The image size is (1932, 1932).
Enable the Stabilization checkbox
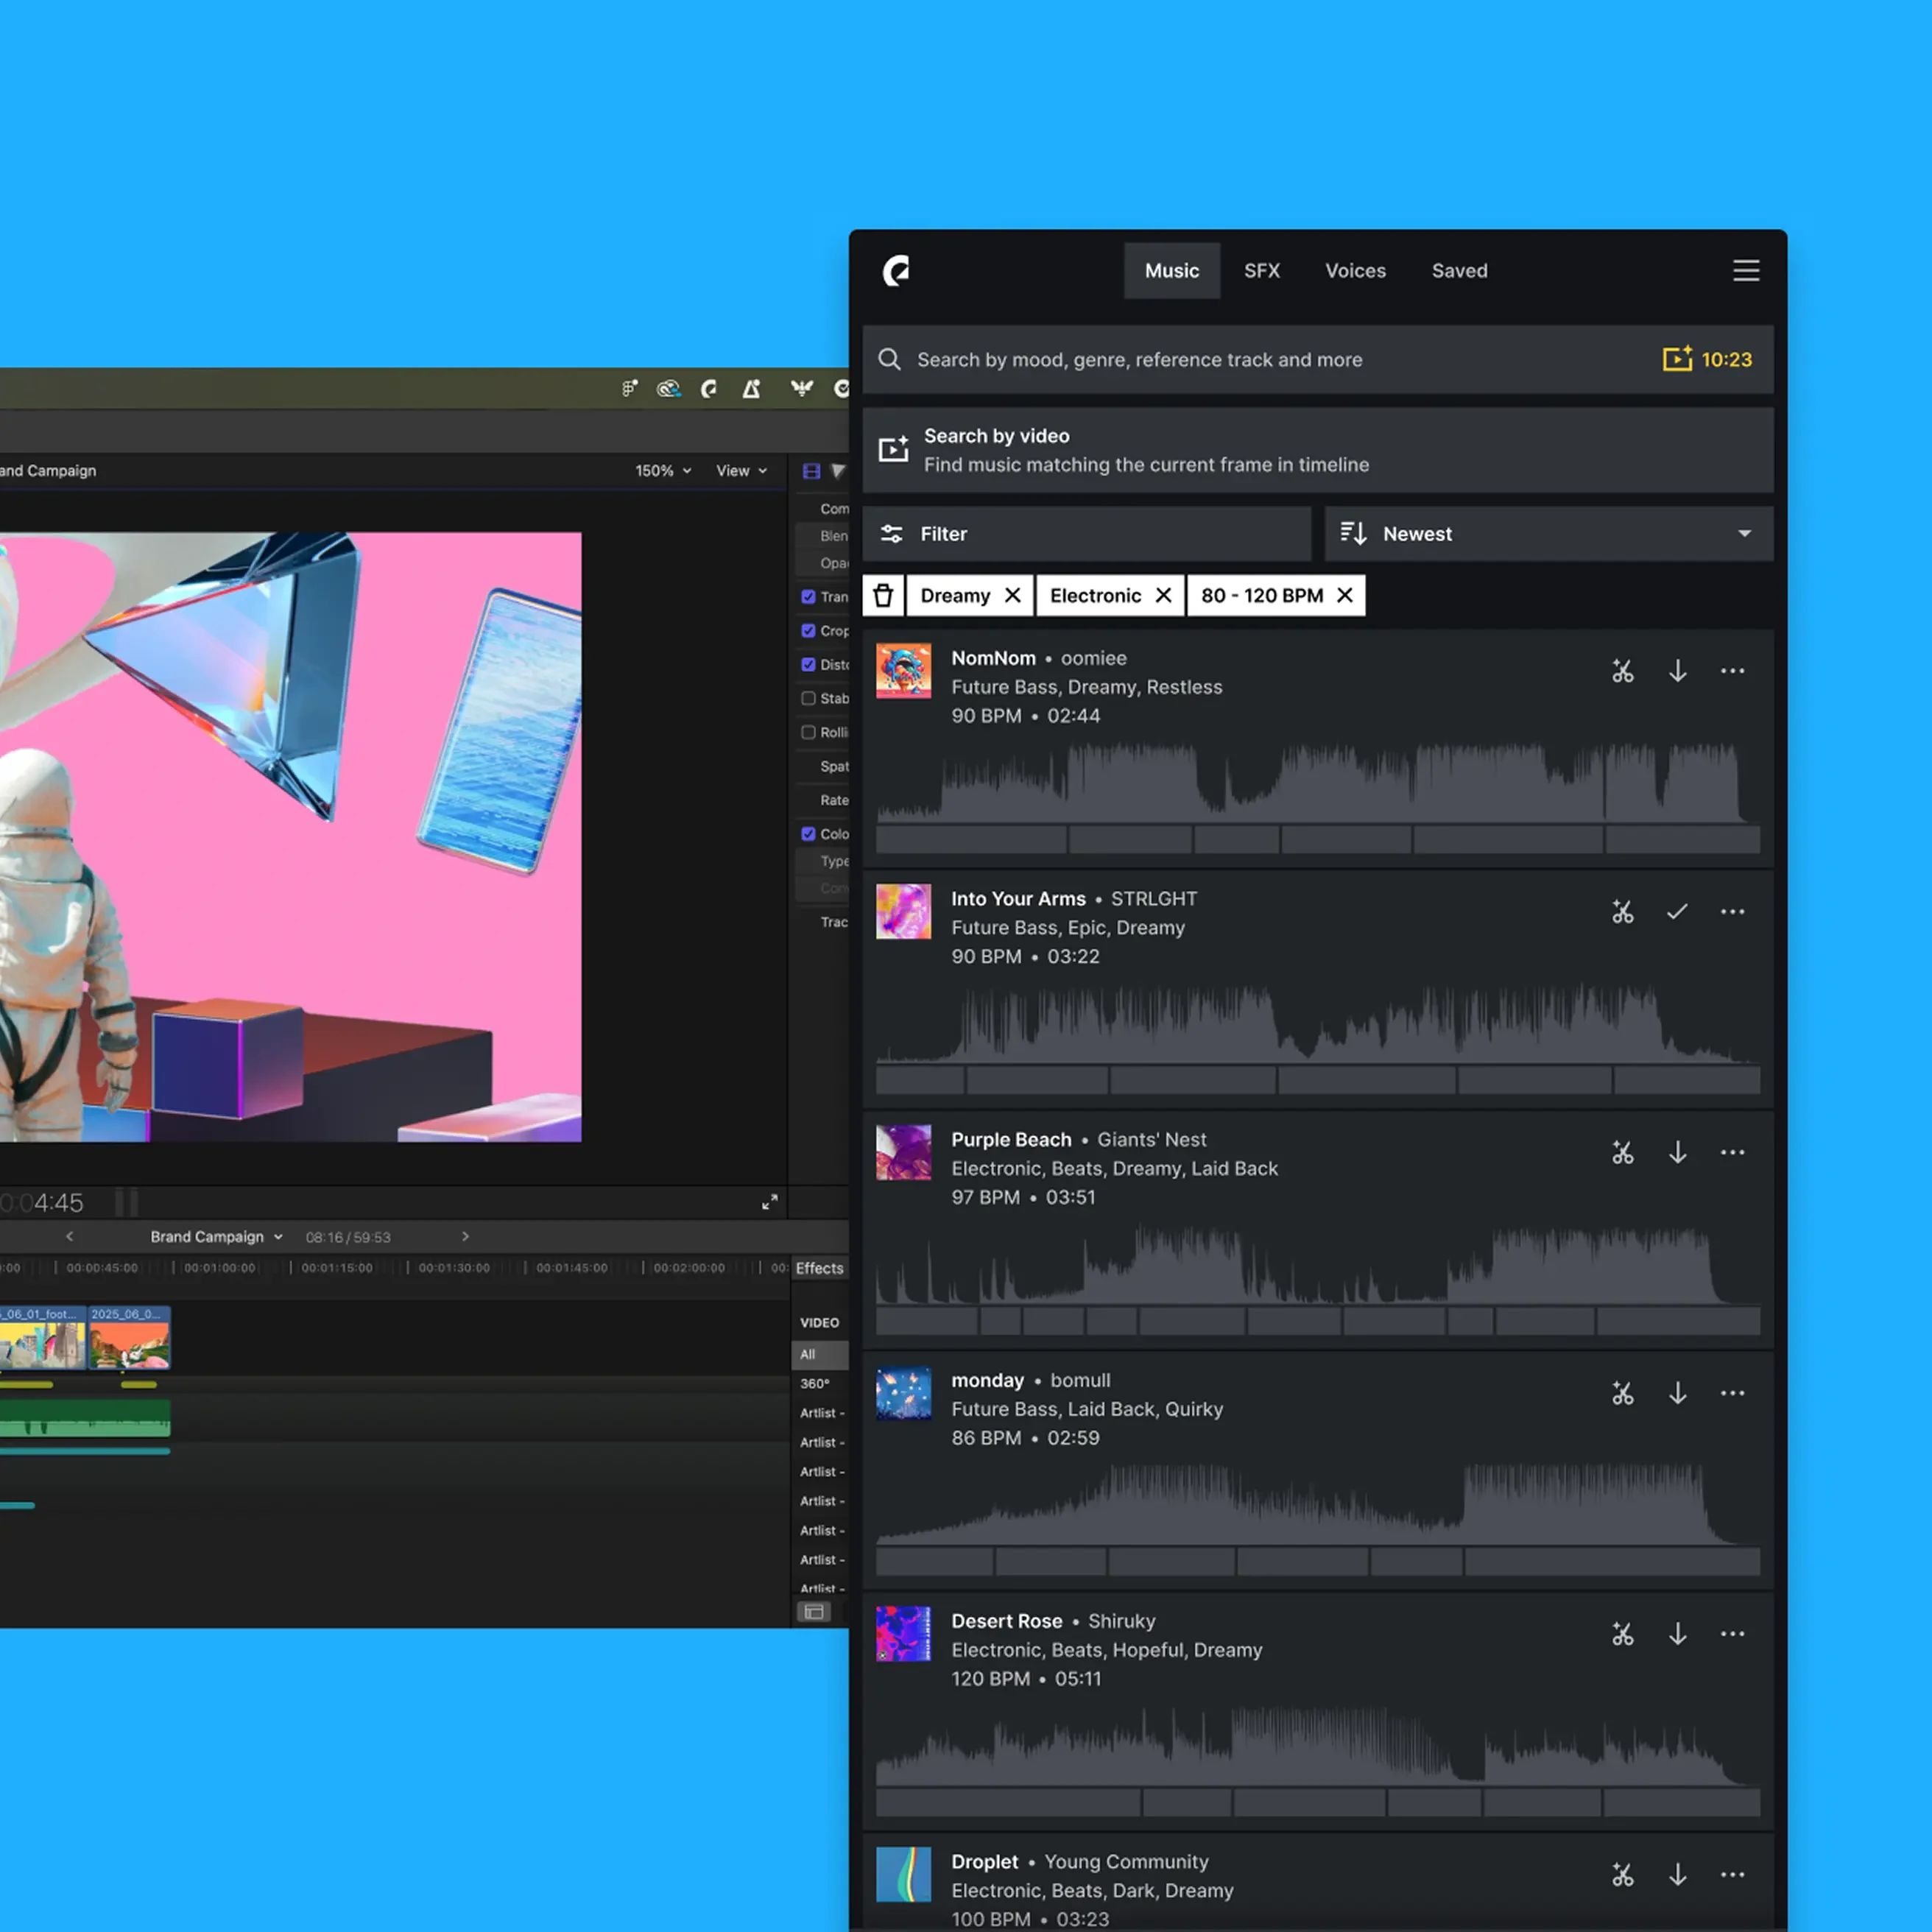(x=808, y=698)
